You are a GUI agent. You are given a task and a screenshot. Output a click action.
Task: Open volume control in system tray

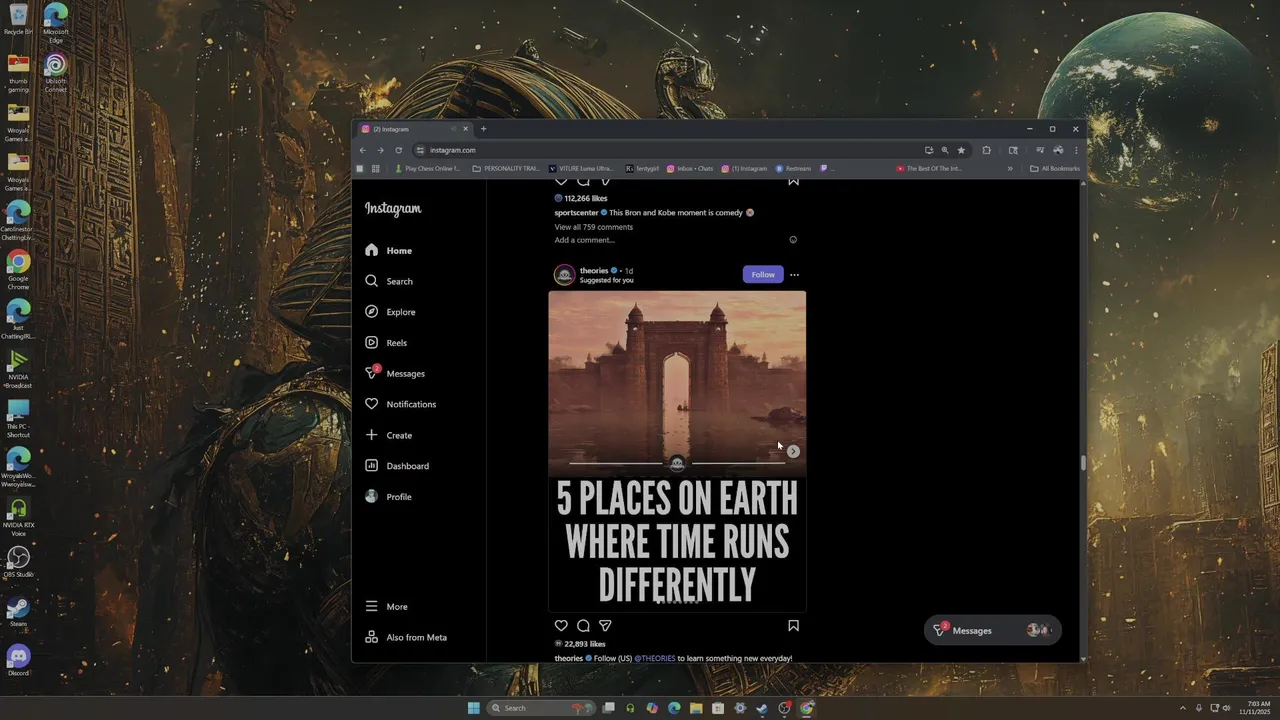pyautogui.click(x=1227, y=708)
